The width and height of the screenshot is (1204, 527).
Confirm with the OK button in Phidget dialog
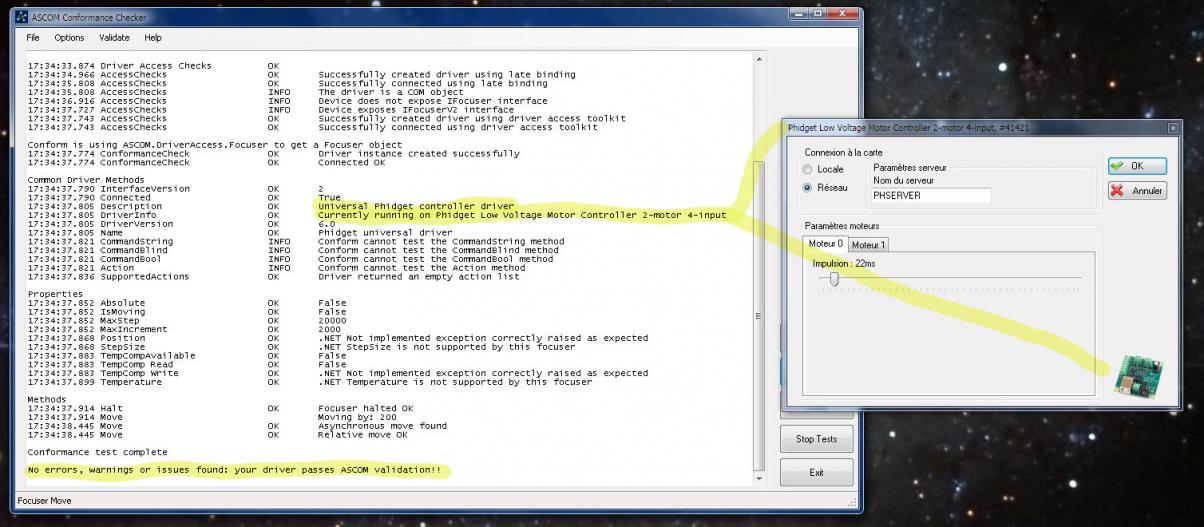point(1136,166)
